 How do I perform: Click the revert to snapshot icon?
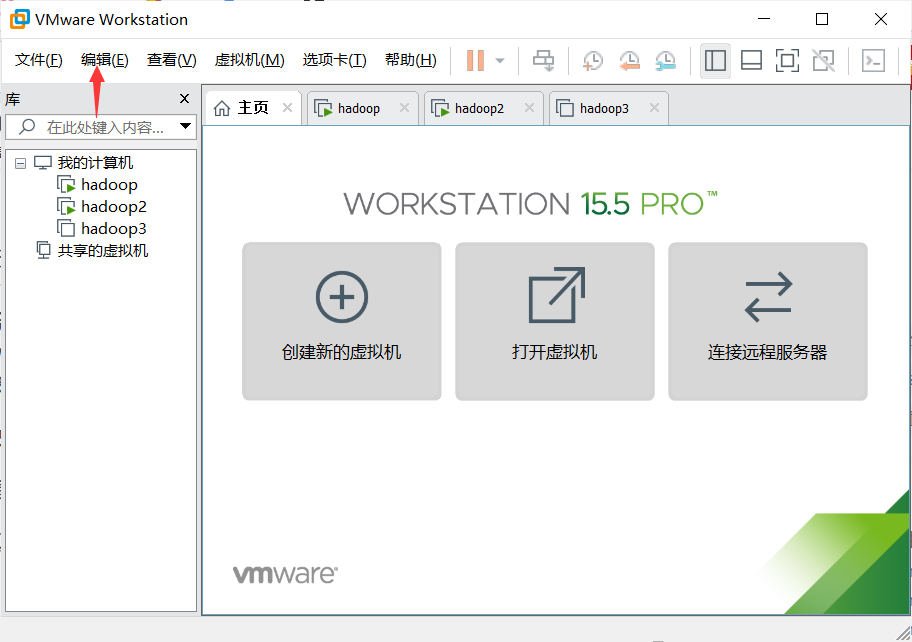tap(629, 60)
